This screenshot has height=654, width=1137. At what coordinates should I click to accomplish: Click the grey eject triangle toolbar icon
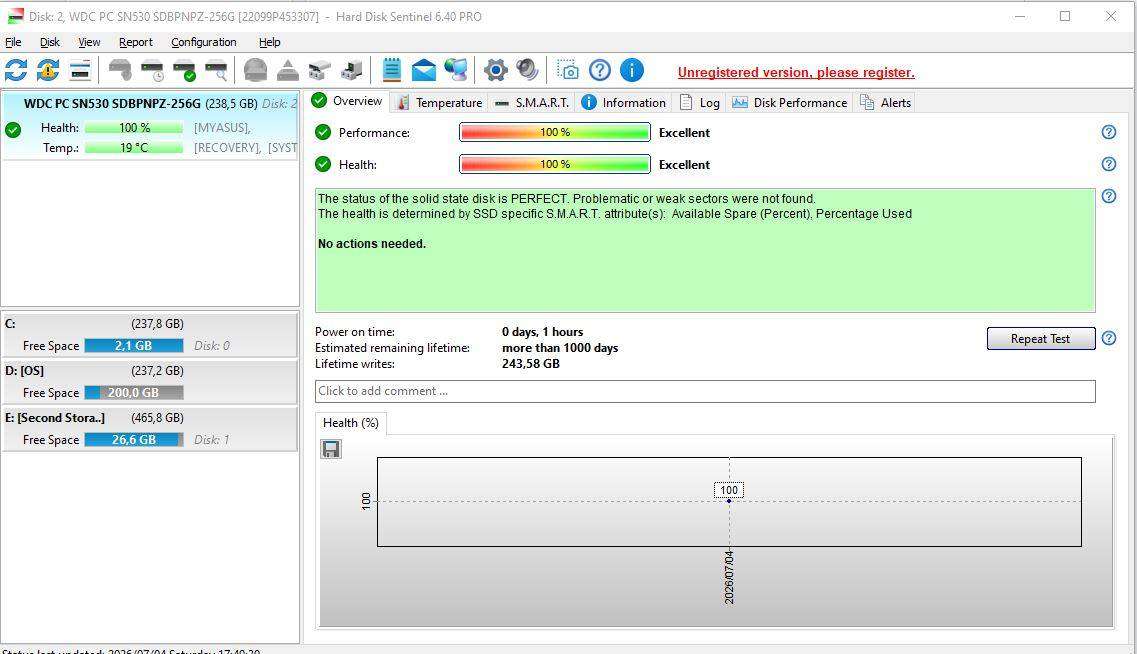tap(288, 70)
